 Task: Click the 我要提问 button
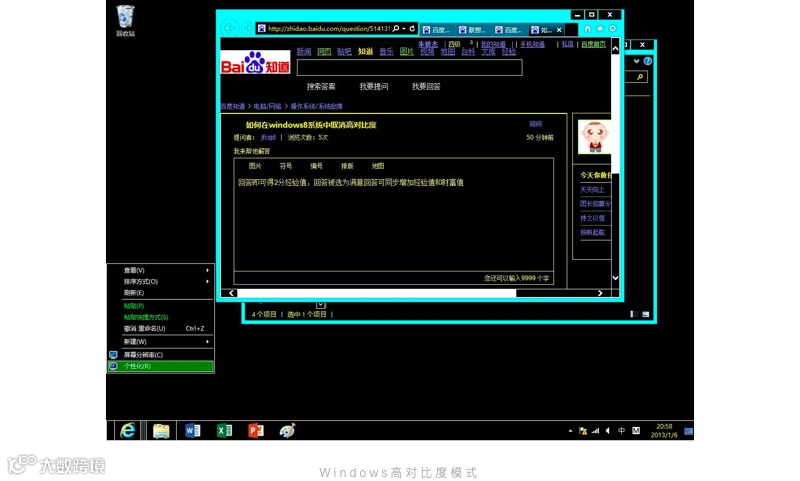coord(374,87)
